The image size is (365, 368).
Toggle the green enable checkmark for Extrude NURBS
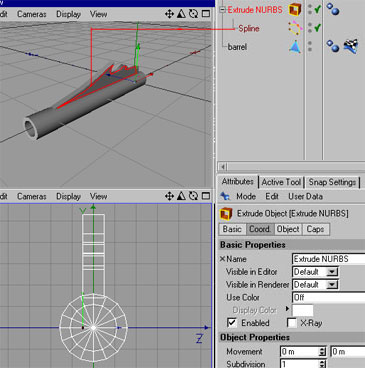(x=317, y=9)
